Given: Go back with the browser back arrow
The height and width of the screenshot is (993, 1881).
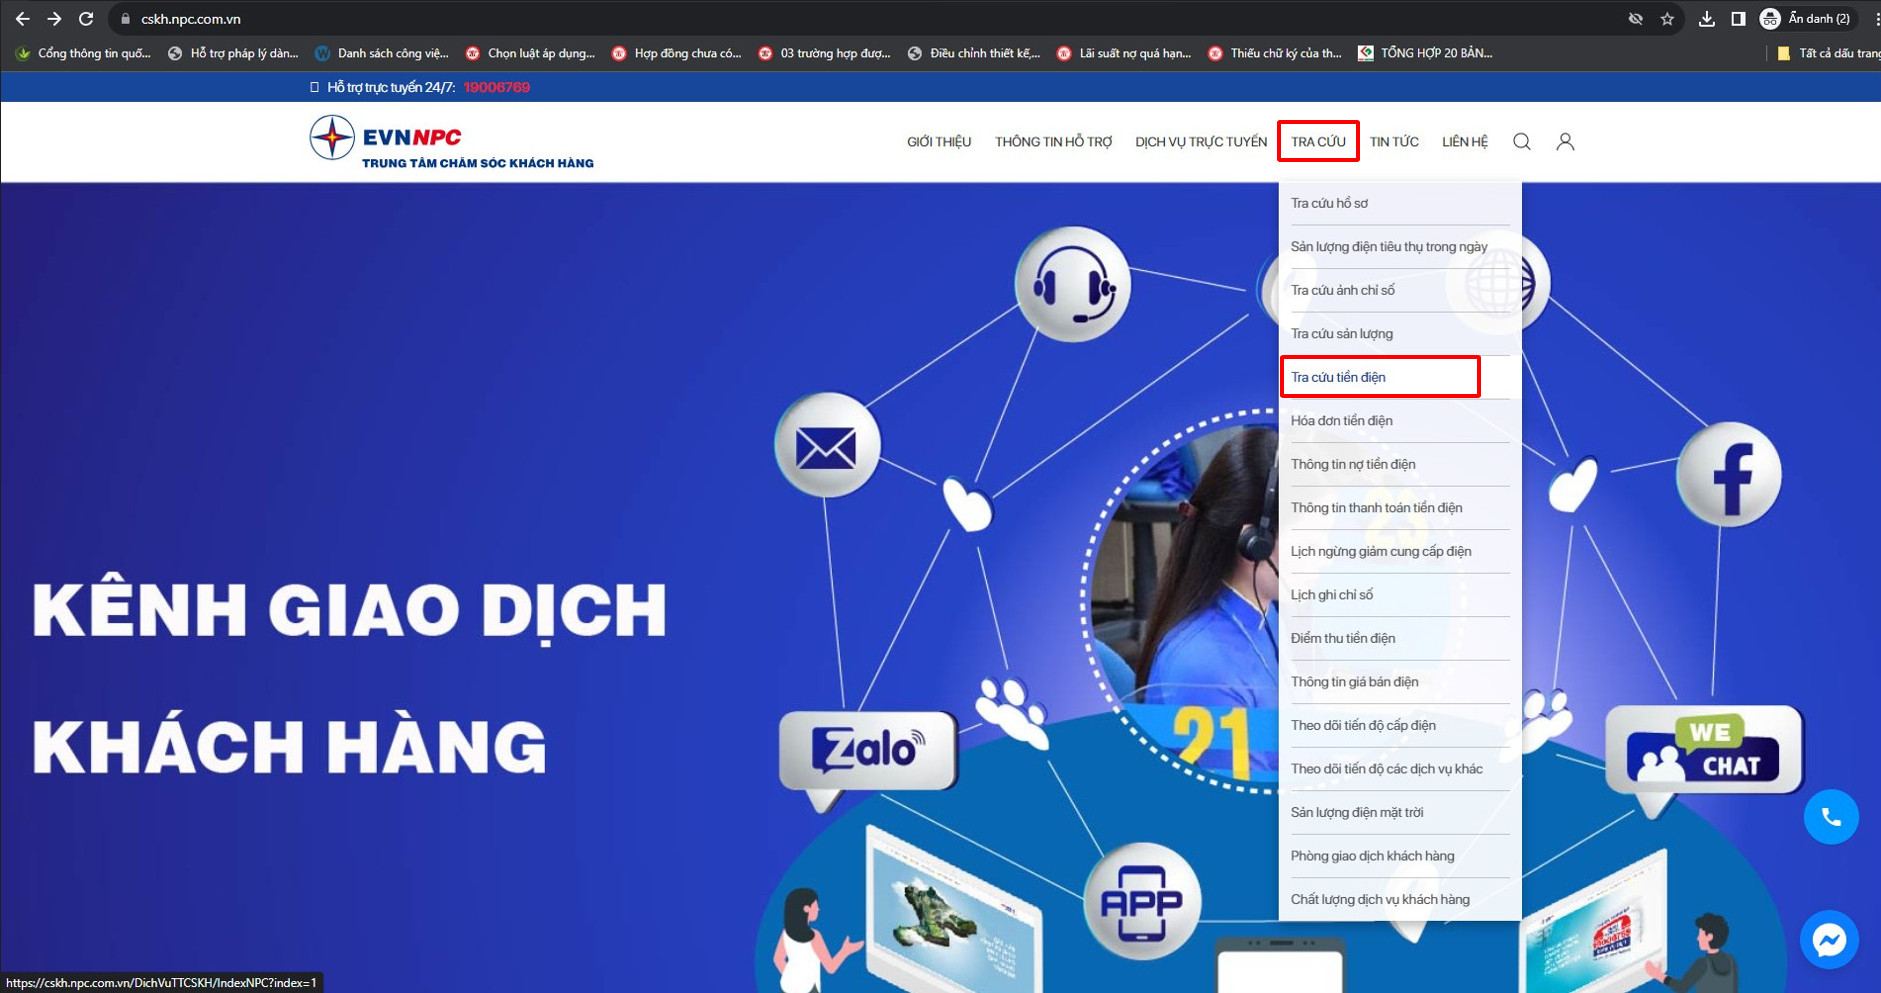Looking at the screenshot, I should tap(22, 19).
